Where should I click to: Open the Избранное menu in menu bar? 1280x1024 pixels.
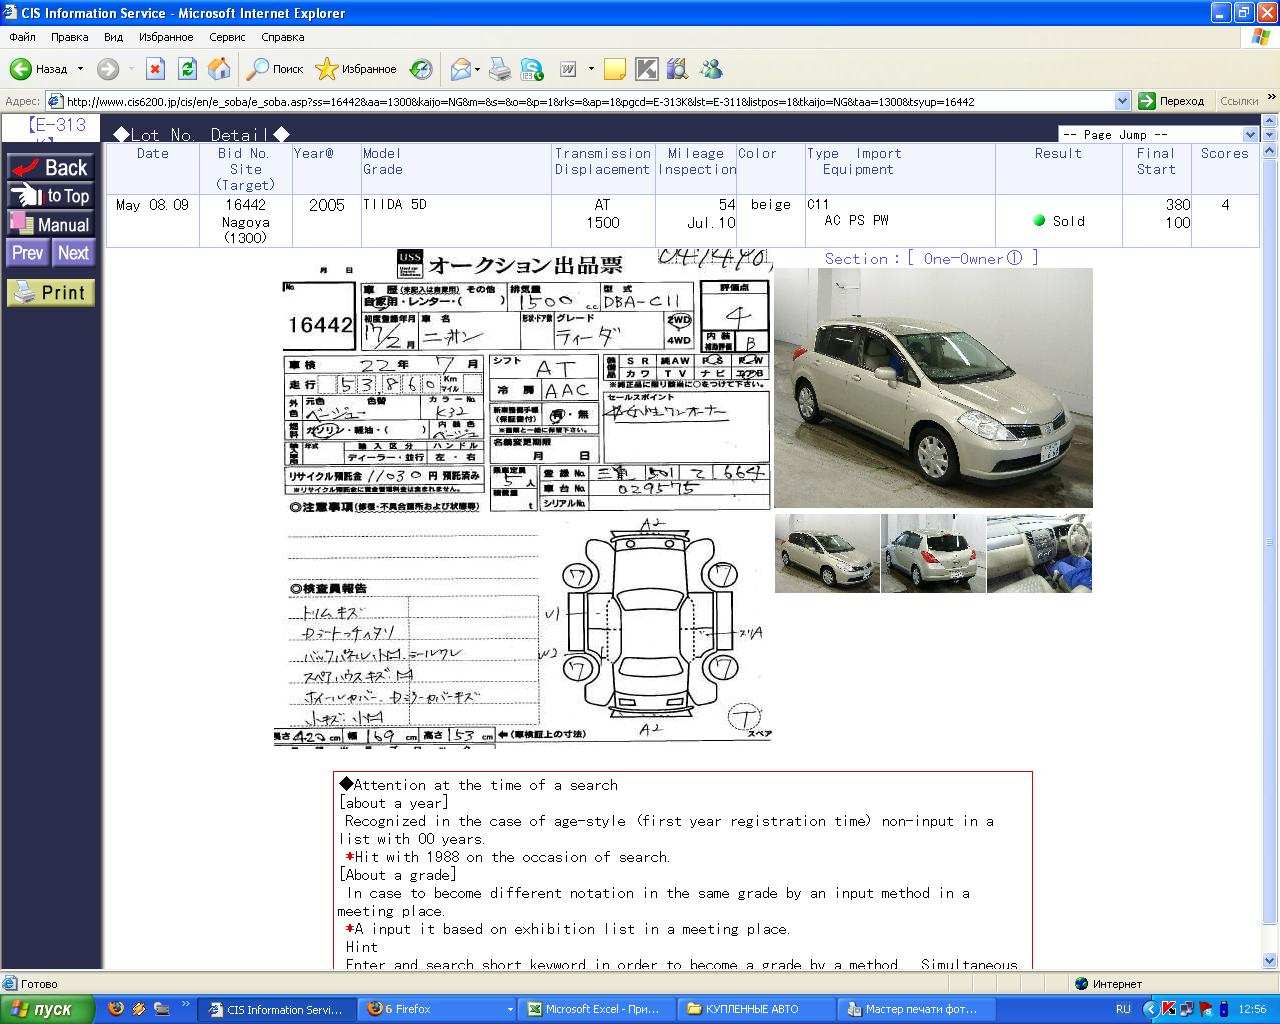[166, 37]
